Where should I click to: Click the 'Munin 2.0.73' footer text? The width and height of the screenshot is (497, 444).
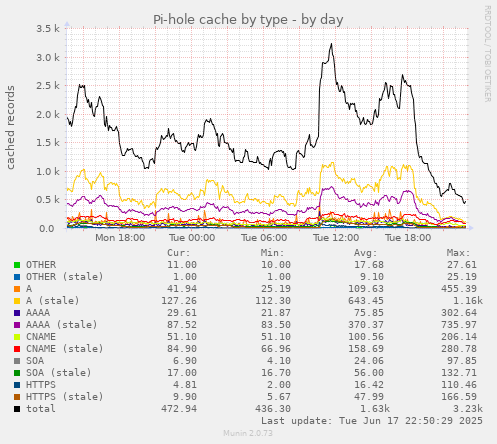tap(248, 433)
